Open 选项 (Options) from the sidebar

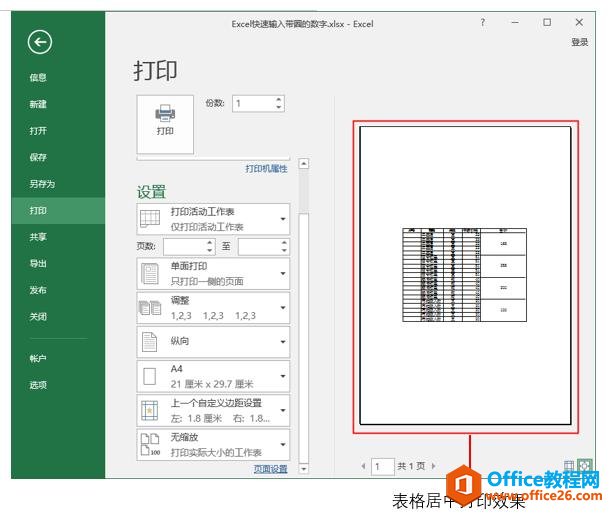[38, 385]
